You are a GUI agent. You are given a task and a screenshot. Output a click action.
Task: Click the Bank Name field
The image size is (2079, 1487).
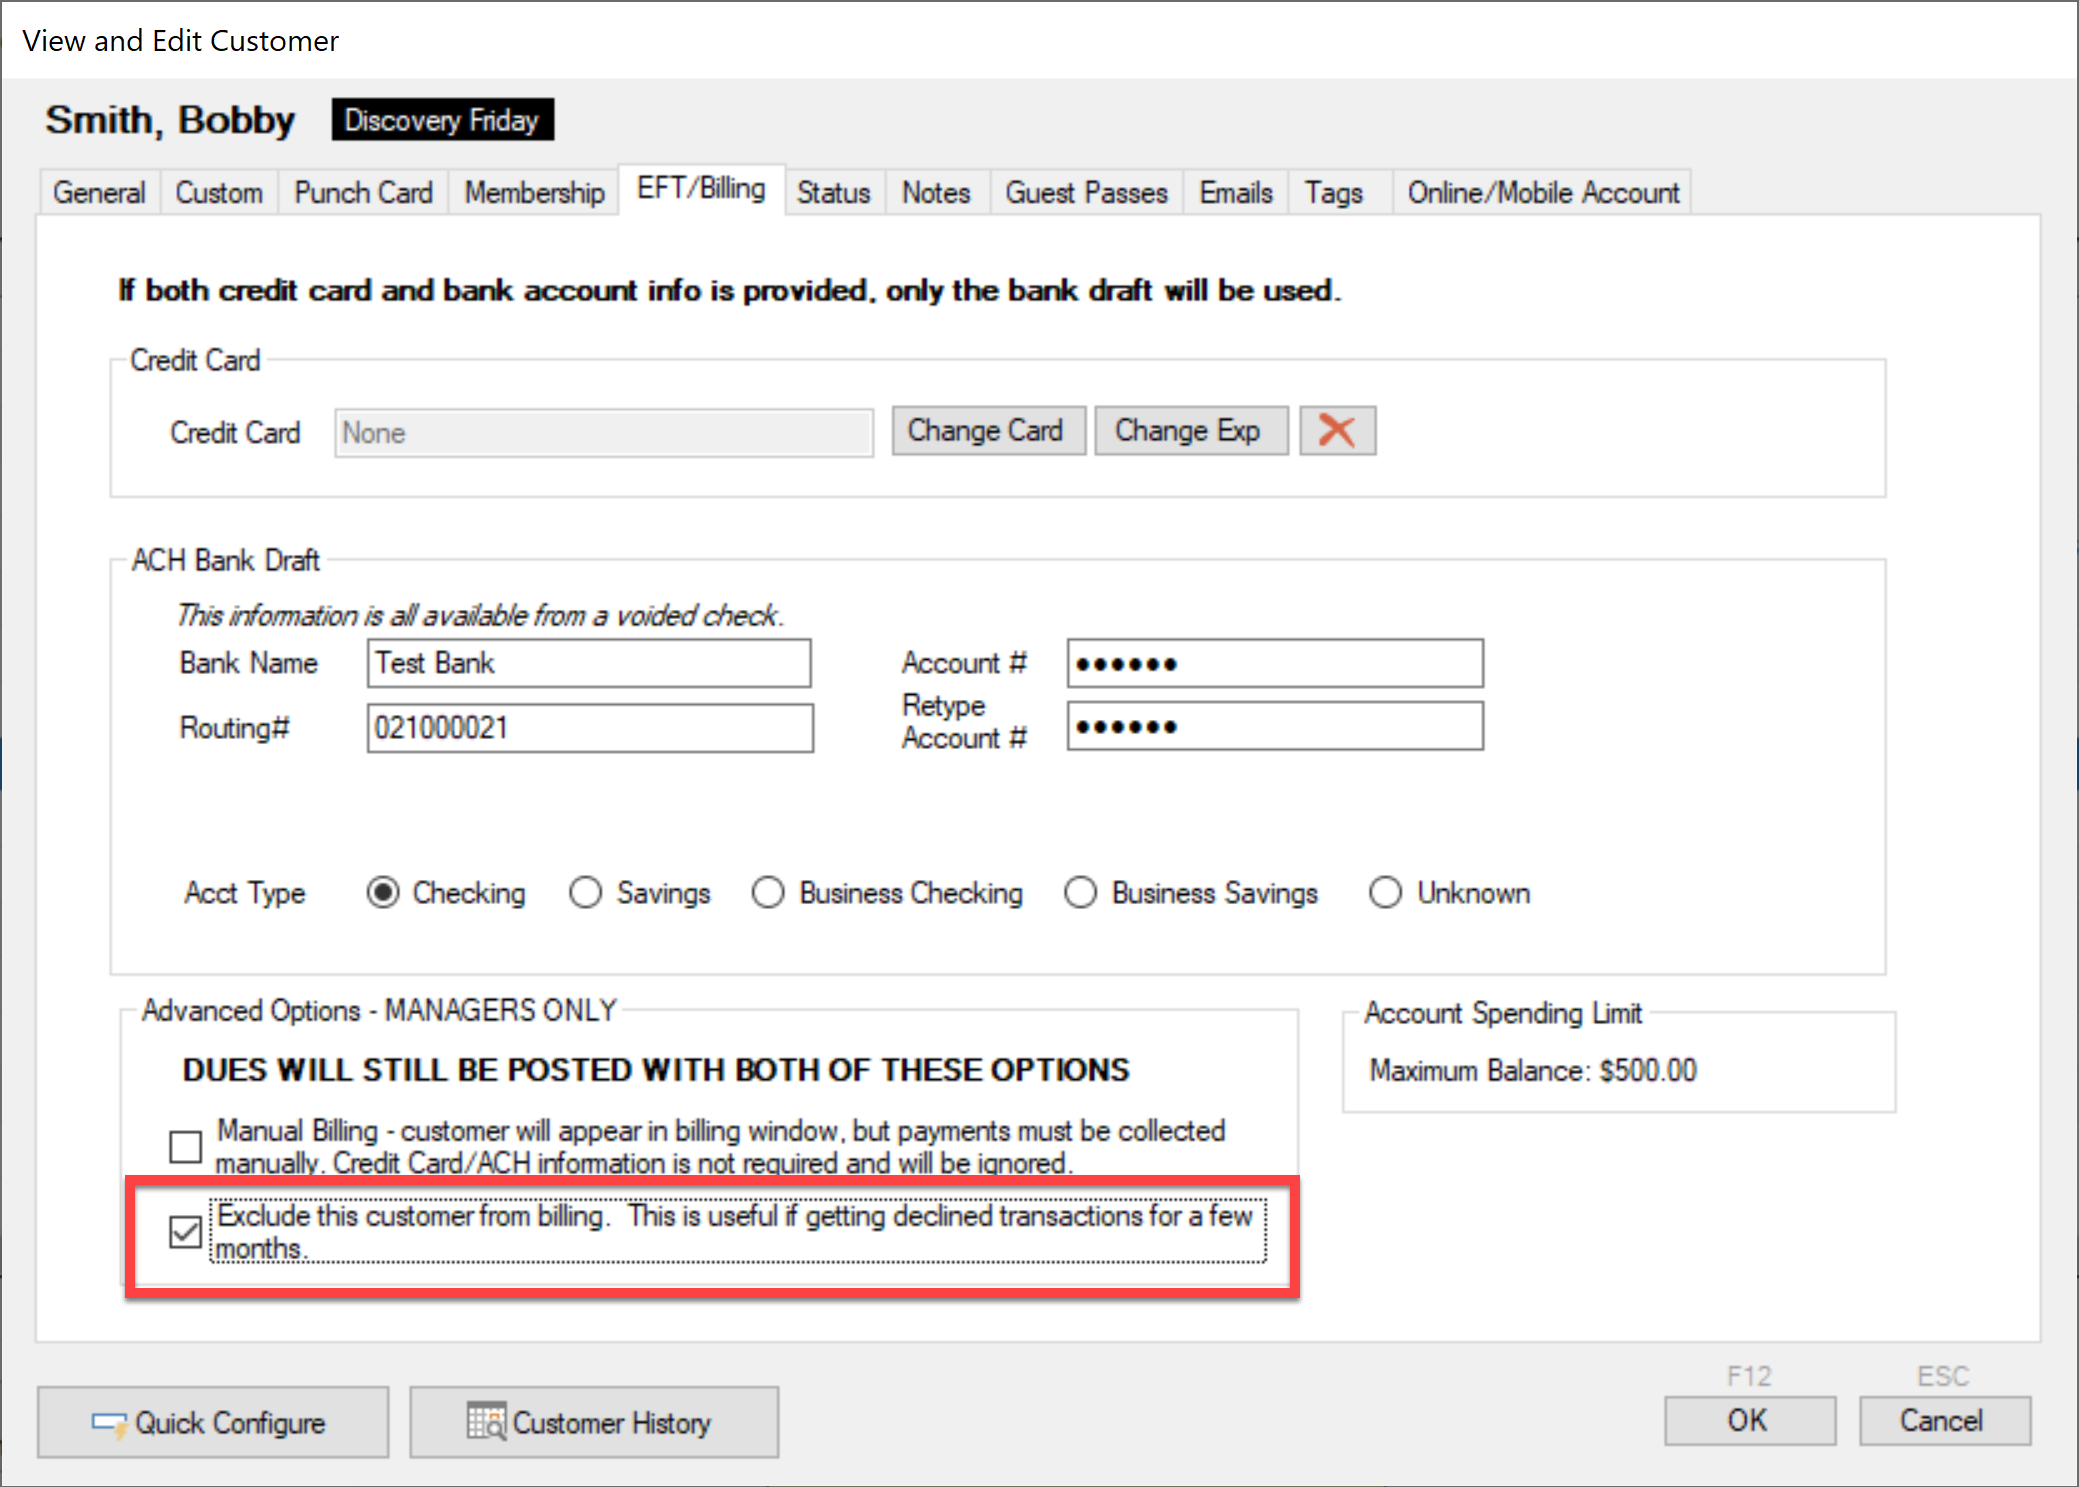pyautogui.click(x=589, y=663)
